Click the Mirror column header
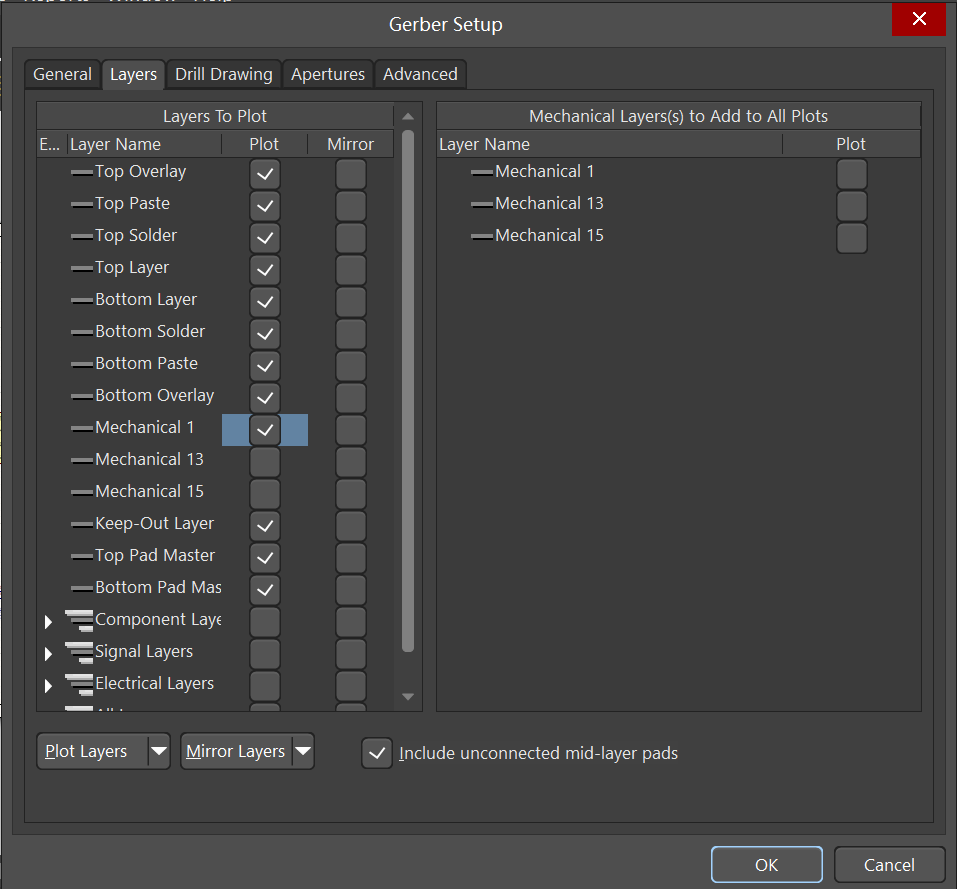The image size is (957, 889). point(350,144)
